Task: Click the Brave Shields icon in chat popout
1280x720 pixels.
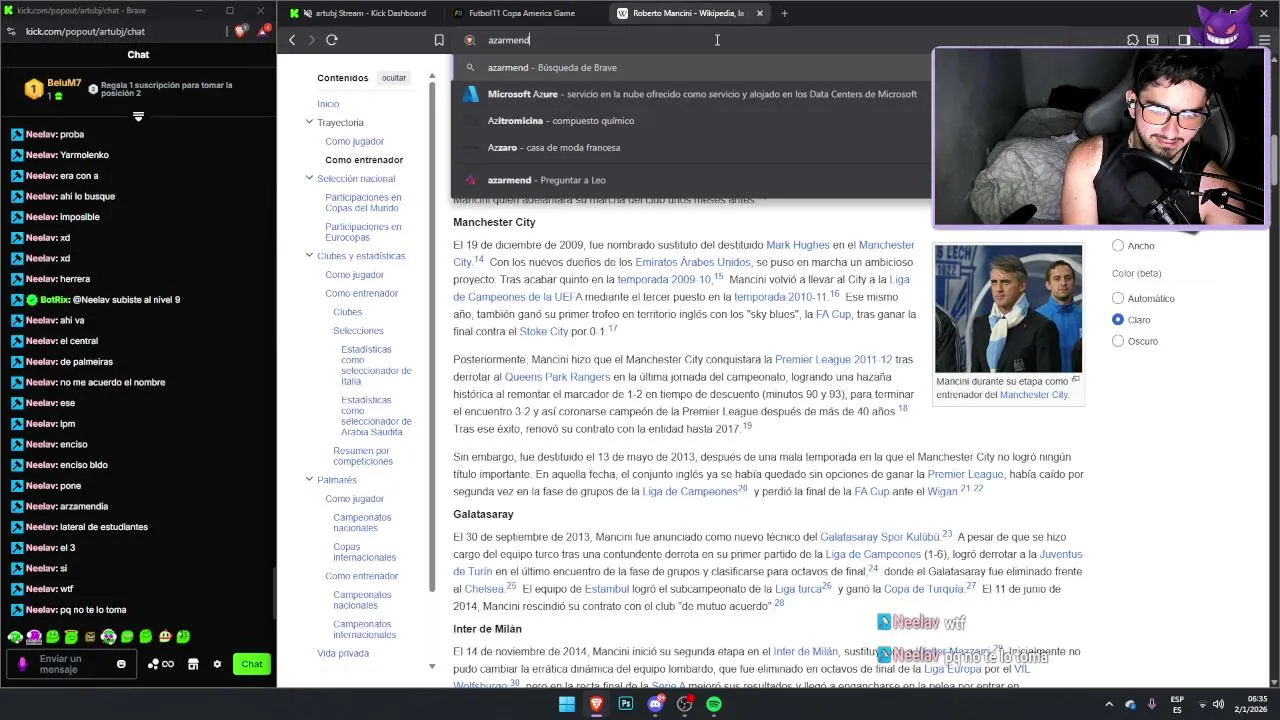Action: [x=240, y=31]
